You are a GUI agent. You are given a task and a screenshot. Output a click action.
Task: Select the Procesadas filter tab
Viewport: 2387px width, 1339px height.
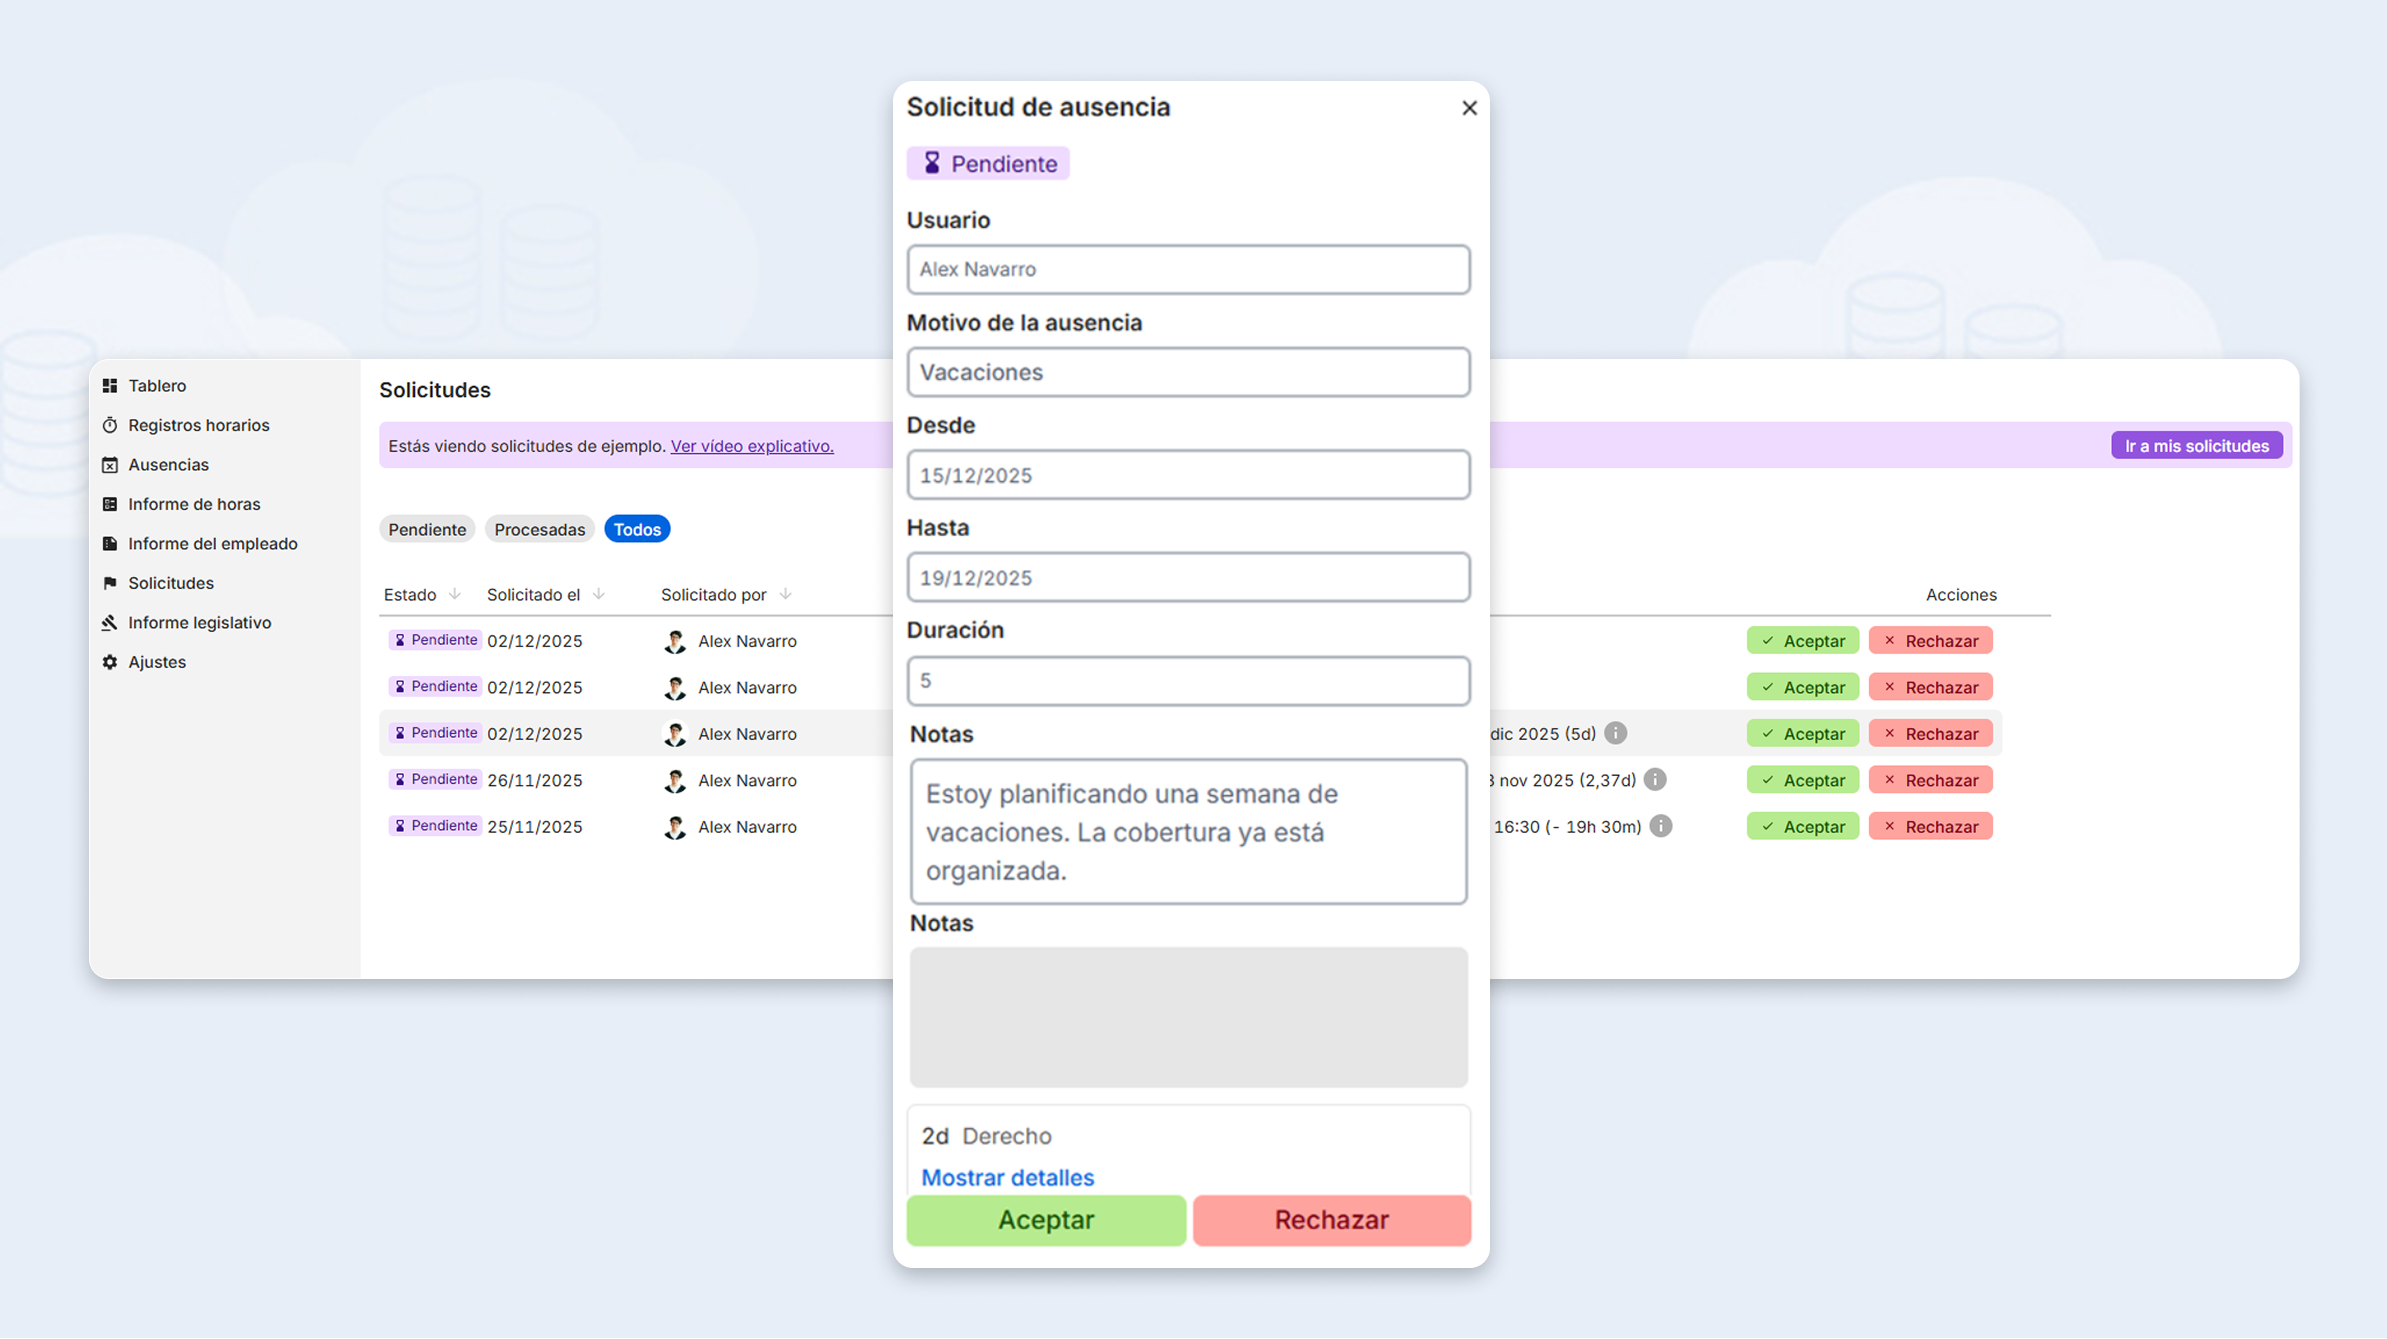click(x=539, y=529)
